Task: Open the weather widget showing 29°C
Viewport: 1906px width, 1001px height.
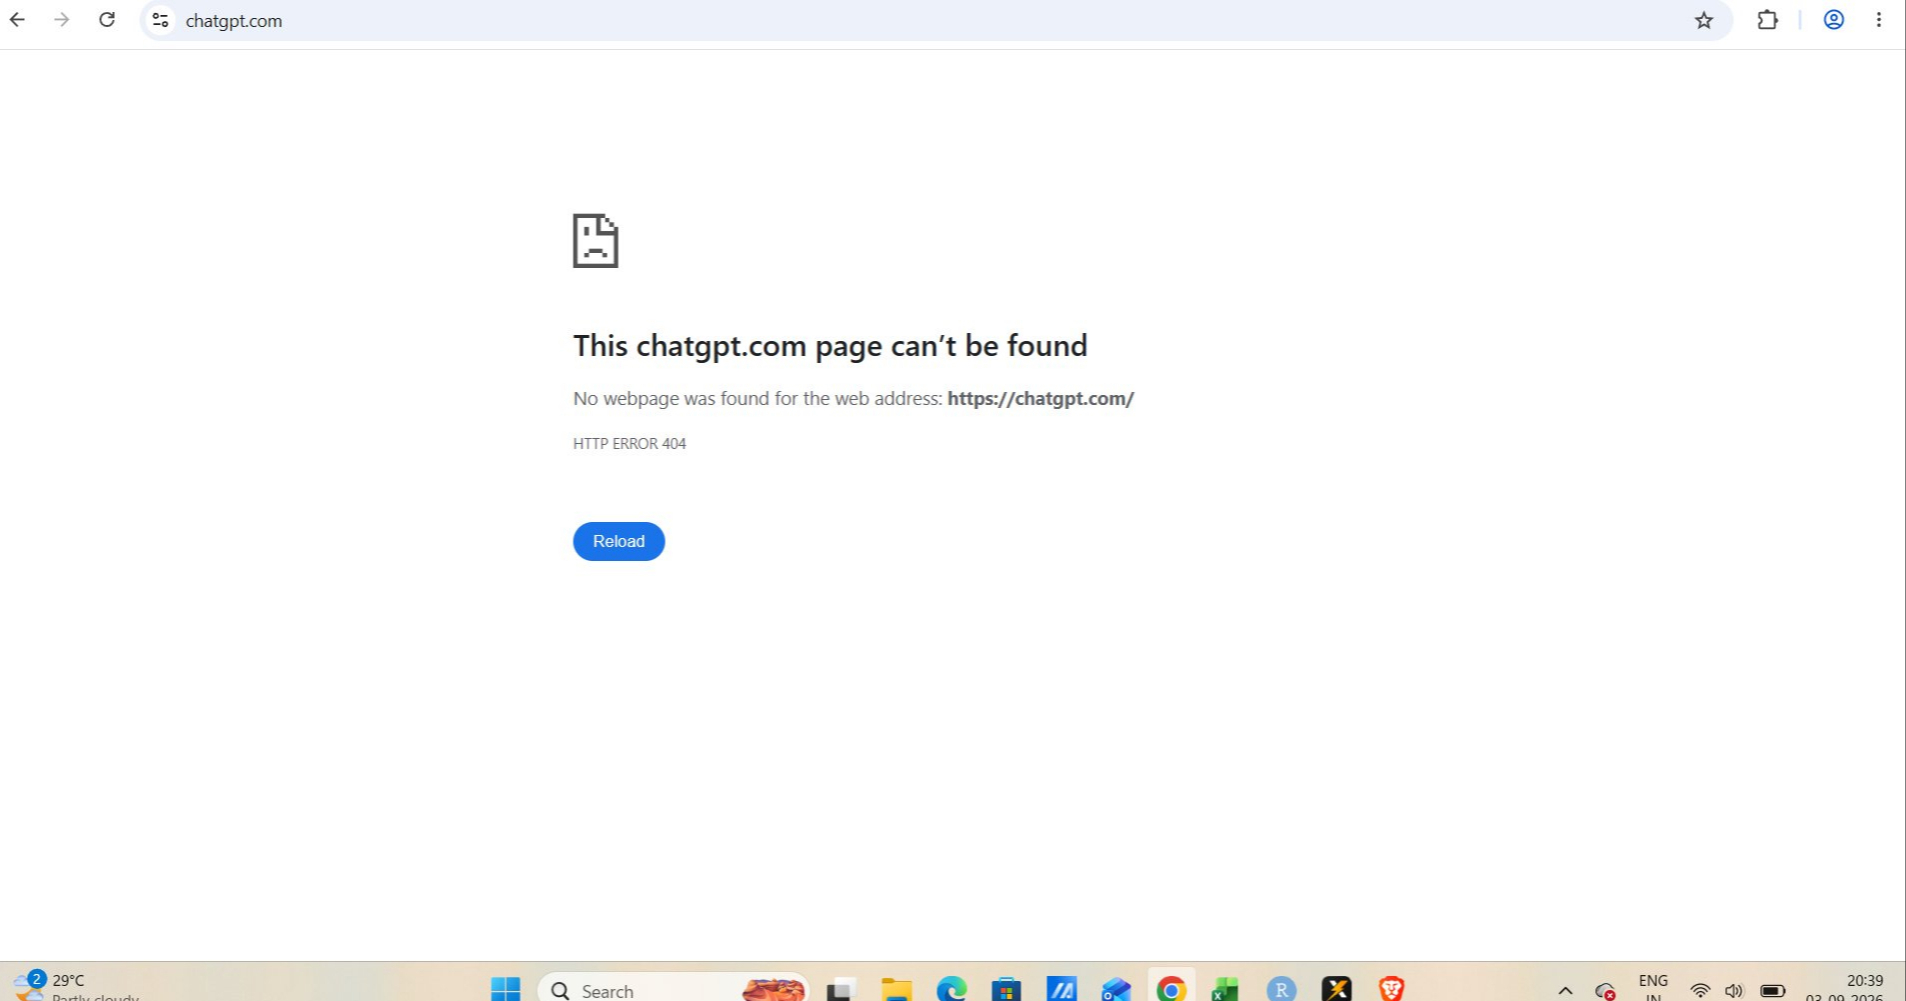Action: click(x=75, y=986)
